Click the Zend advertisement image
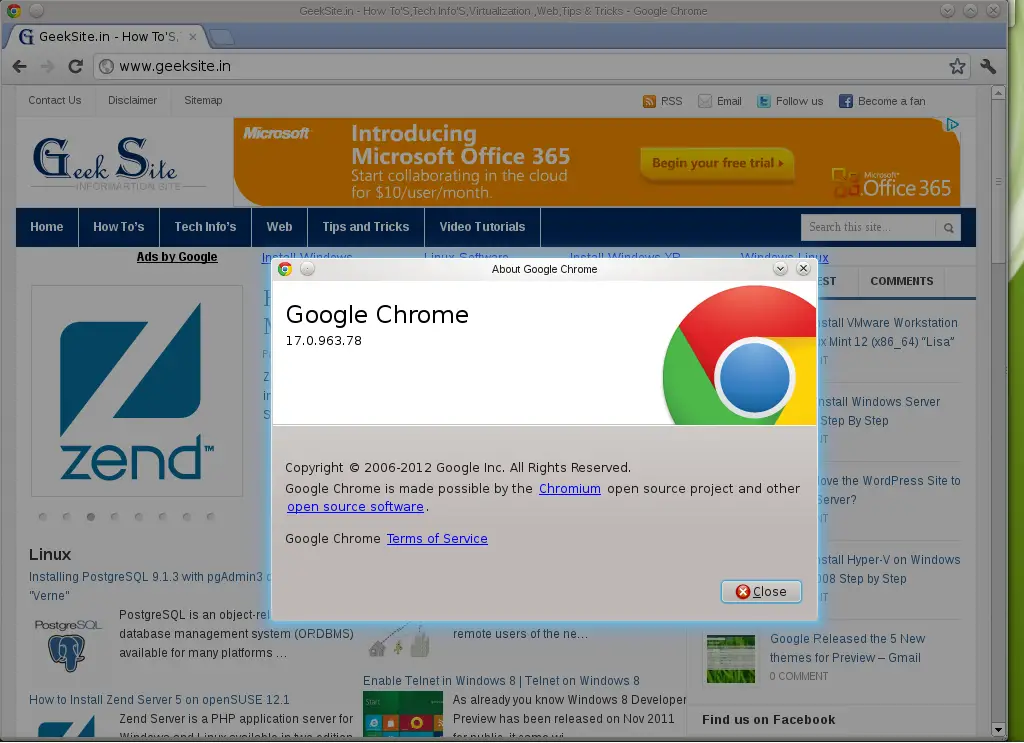This screenshot has width=1024, height=743. (x=136, y=391)
